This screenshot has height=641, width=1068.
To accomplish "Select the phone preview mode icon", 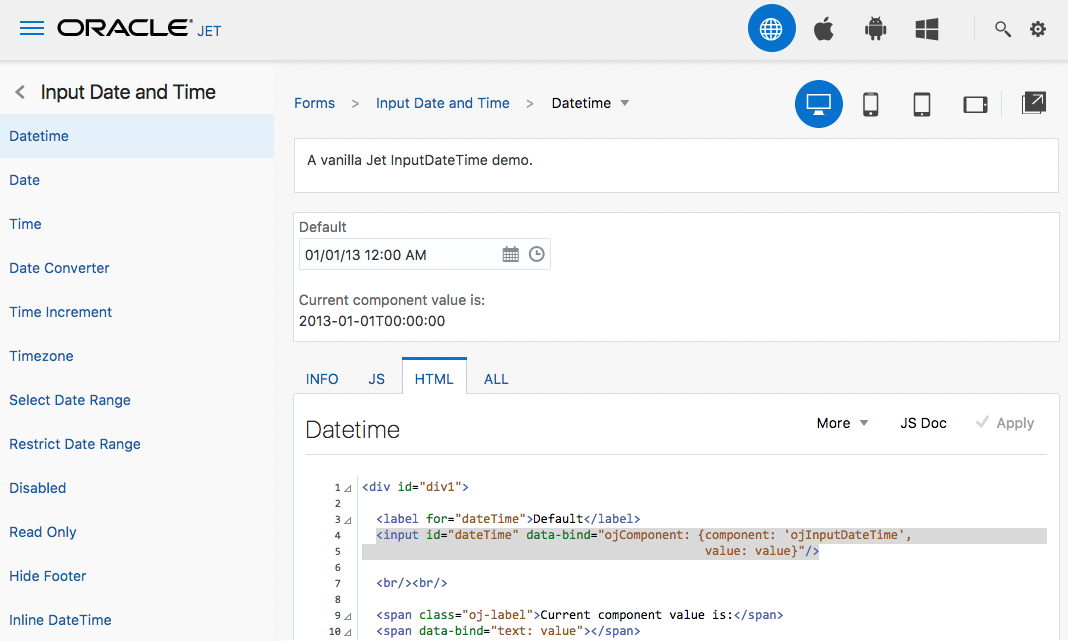I will tap(871, 104).
